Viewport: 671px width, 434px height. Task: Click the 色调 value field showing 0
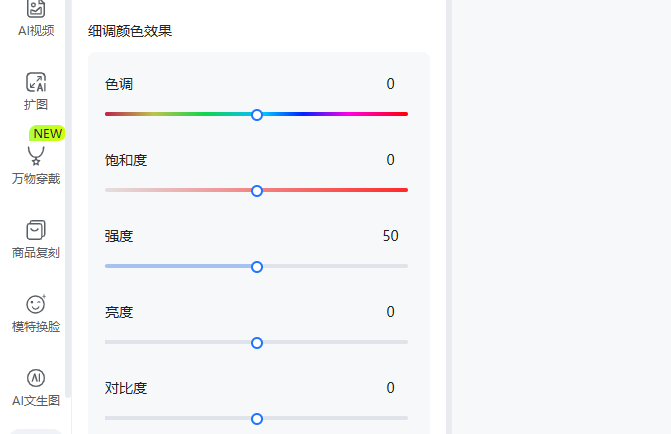click(390, 84)
